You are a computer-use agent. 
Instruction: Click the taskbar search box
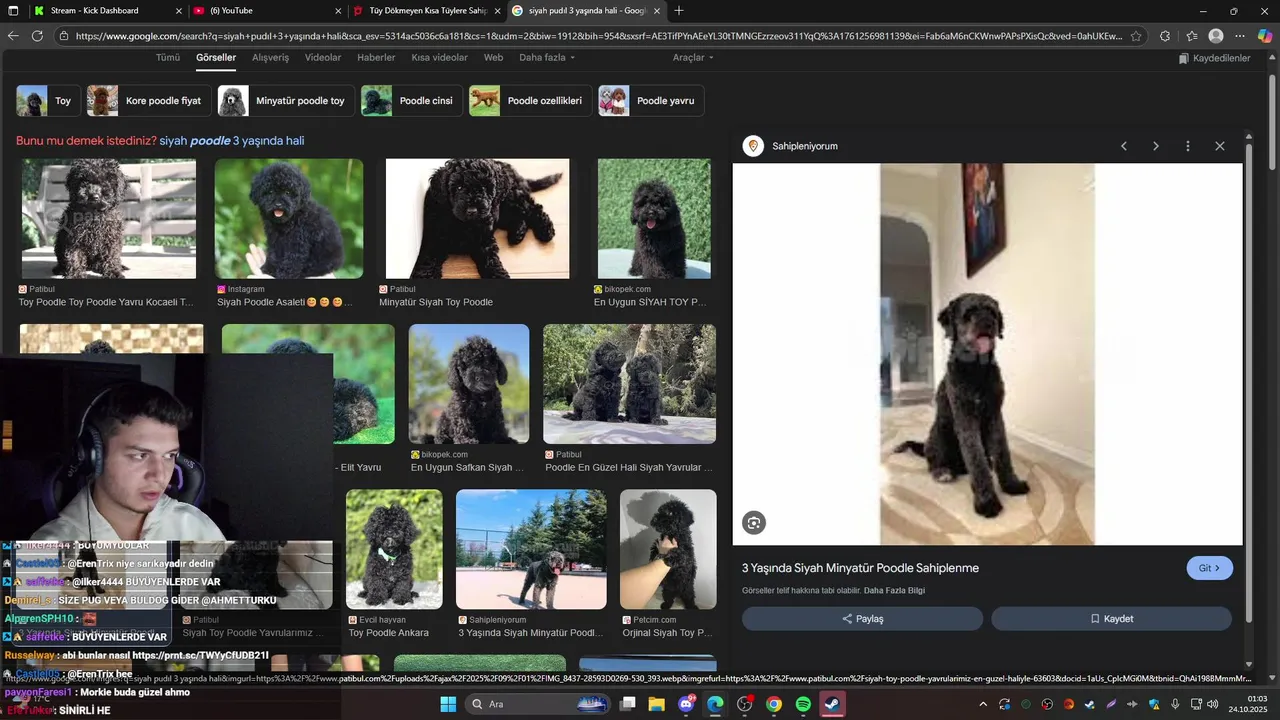pyautogui.click(x=540, y=704)
